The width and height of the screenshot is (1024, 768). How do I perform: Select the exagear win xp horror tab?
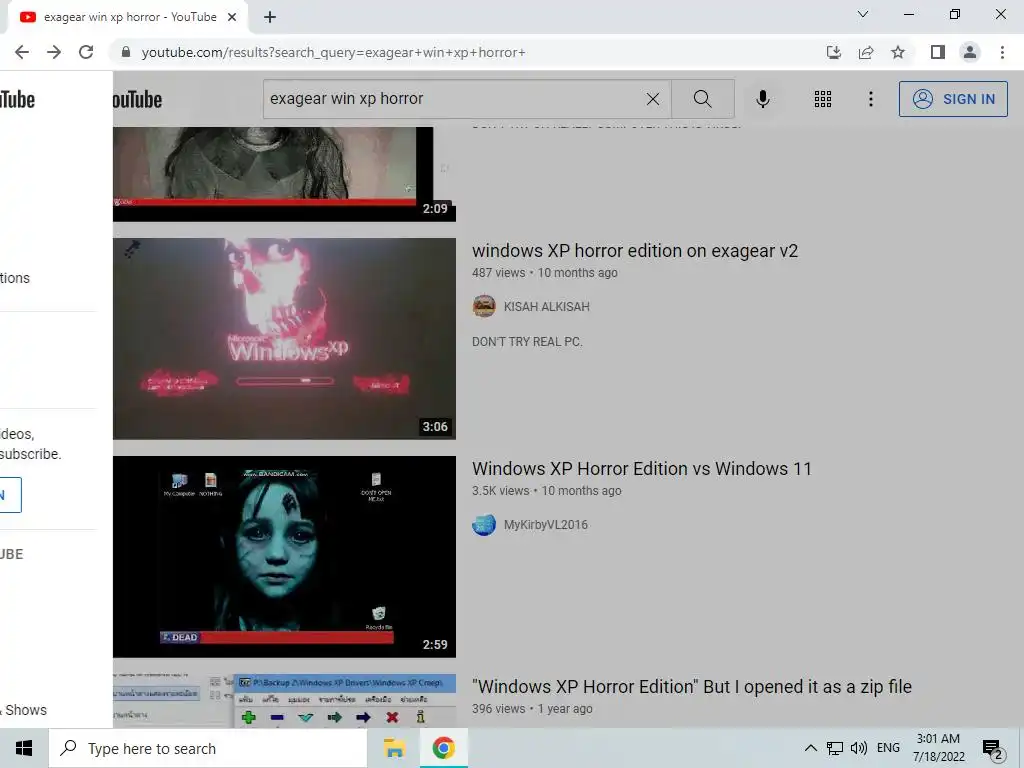(128, 18)
